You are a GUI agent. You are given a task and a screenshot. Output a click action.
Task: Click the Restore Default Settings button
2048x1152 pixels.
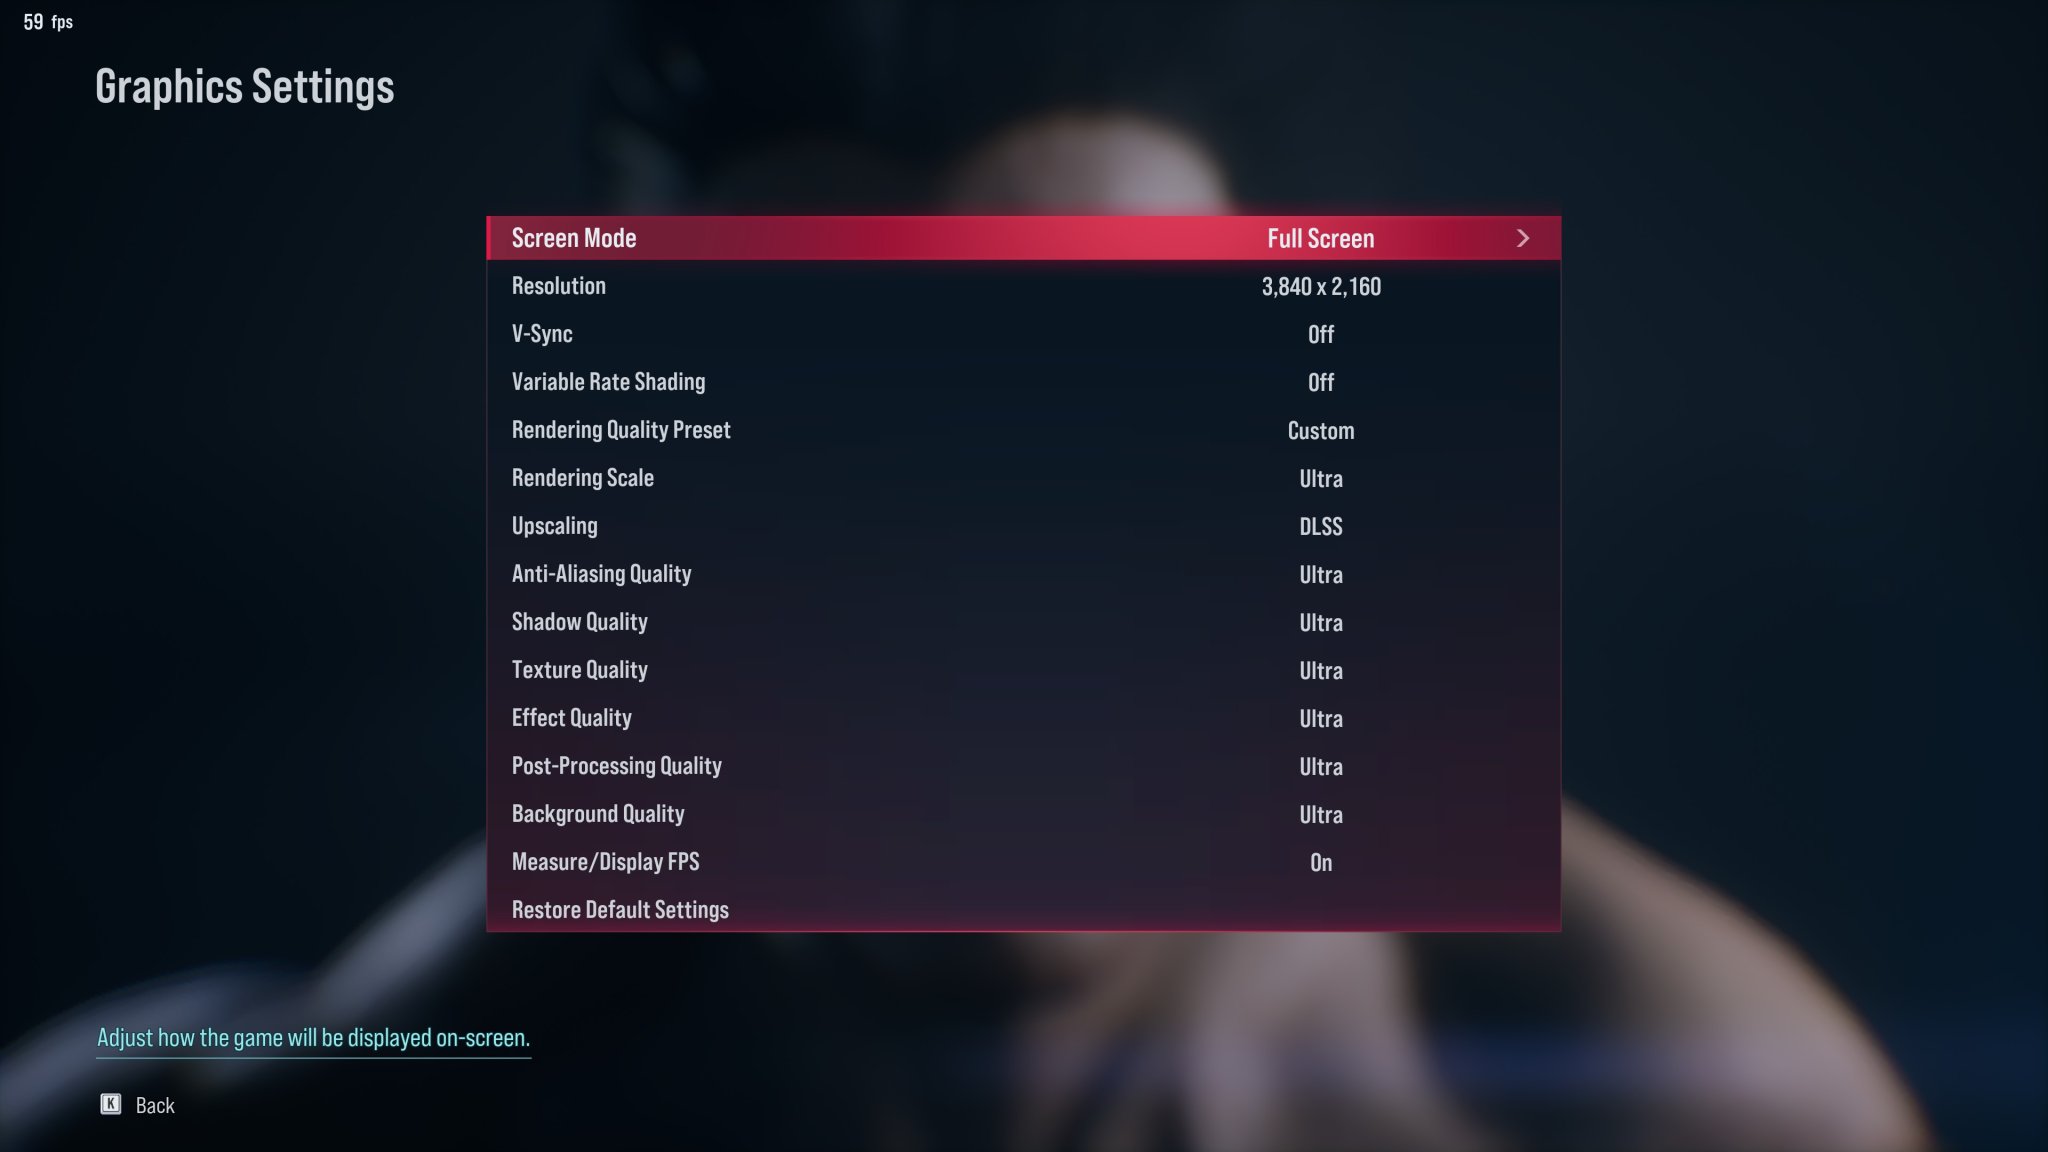[620, 909]
